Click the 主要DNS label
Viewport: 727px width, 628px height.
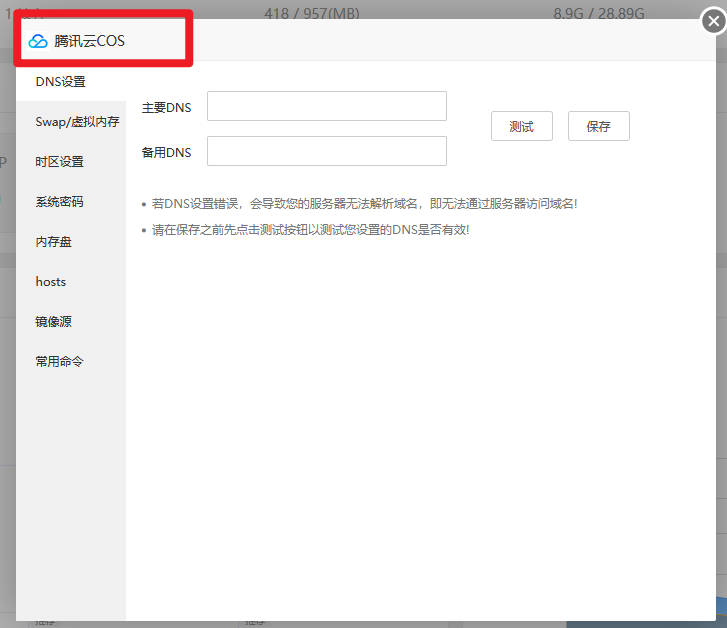click(166, 108)
